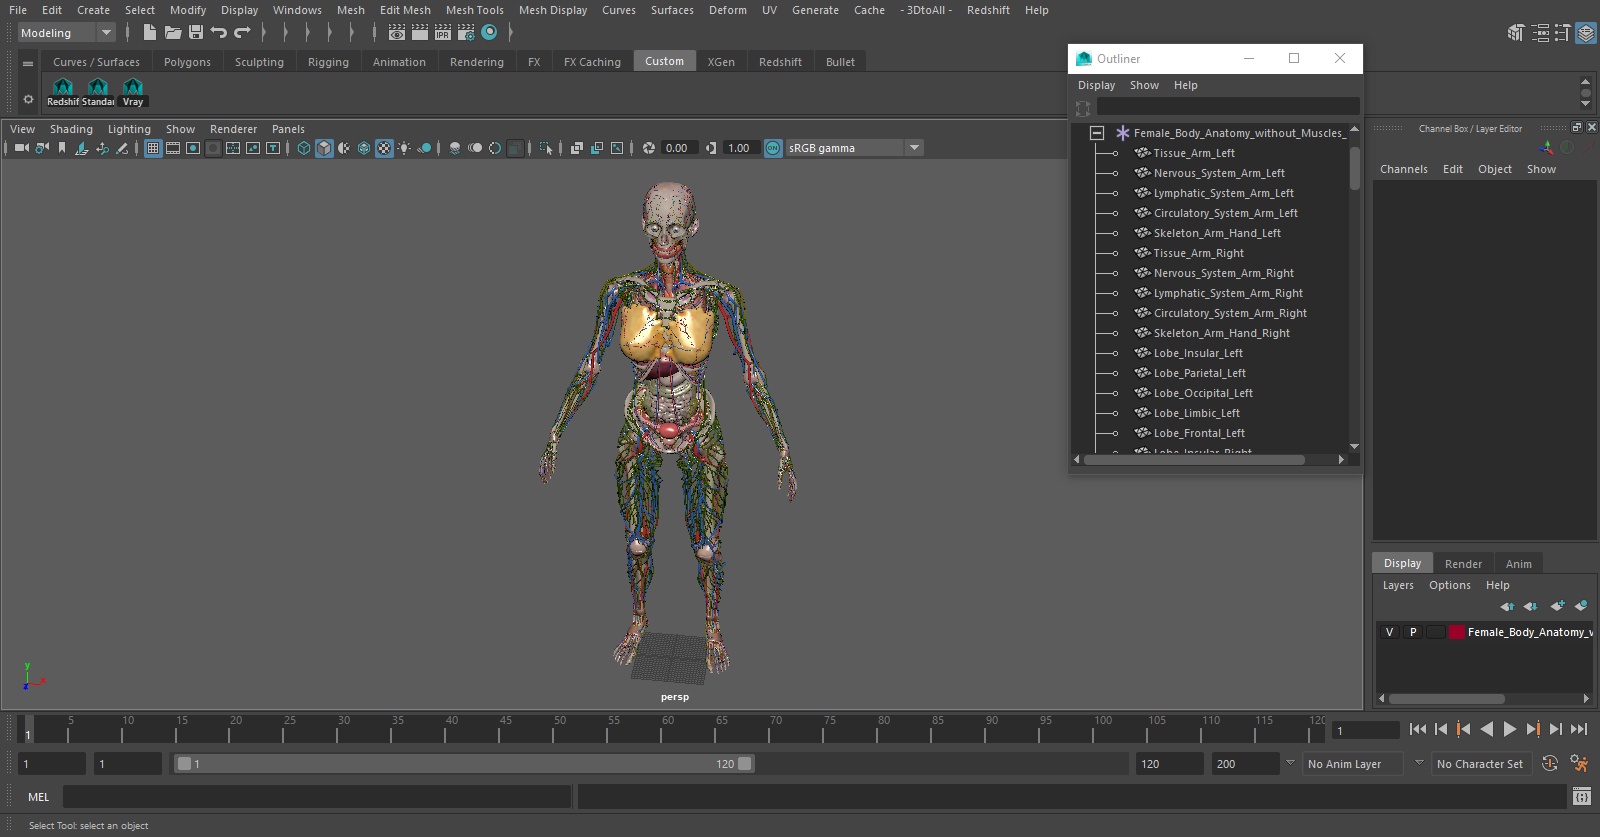Start IPR render using the IPR icon

(x=443, y=33)
